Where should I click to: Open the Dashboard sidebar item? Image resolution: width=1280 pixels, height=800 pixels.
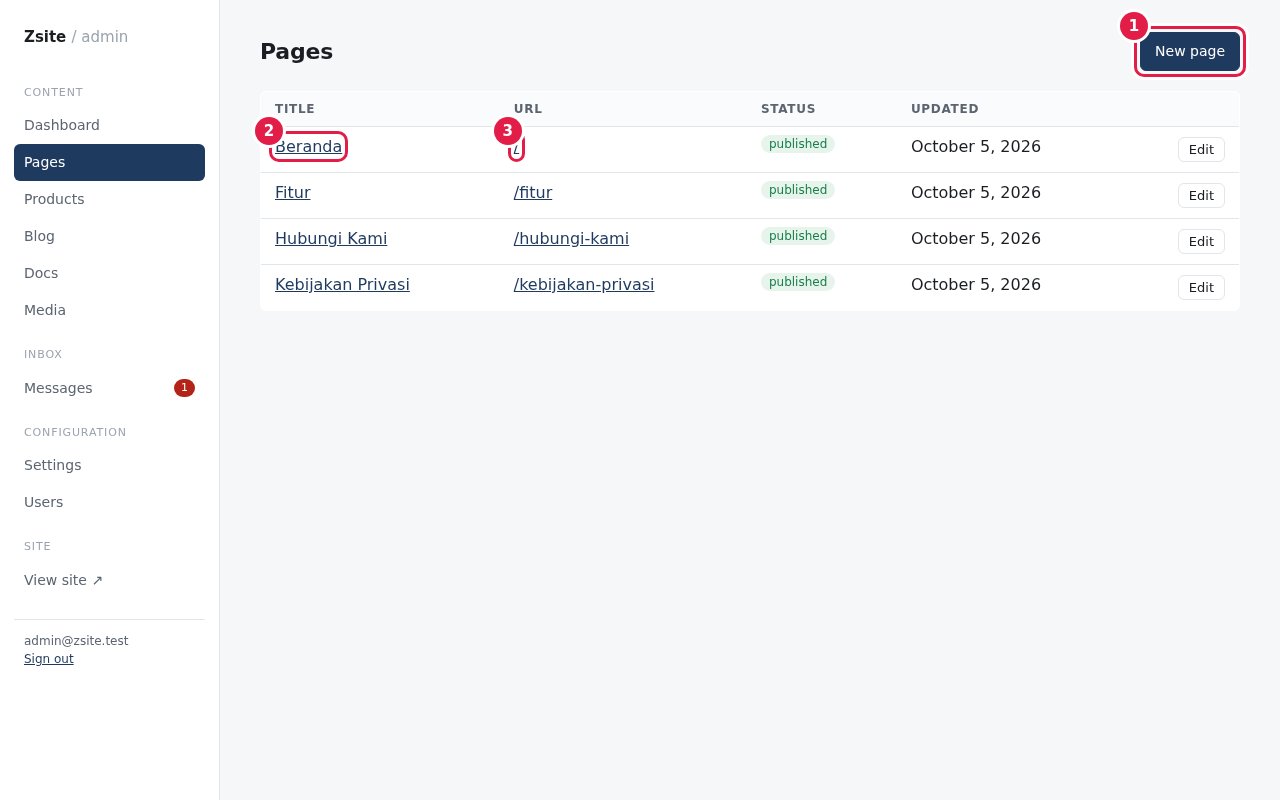tap(109, 125)
